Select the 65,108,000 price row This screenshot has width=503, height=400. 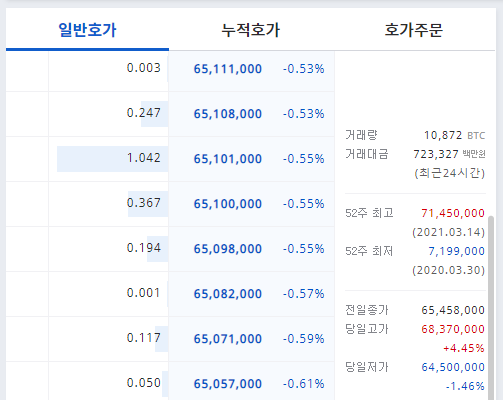[x=251, y=114]
